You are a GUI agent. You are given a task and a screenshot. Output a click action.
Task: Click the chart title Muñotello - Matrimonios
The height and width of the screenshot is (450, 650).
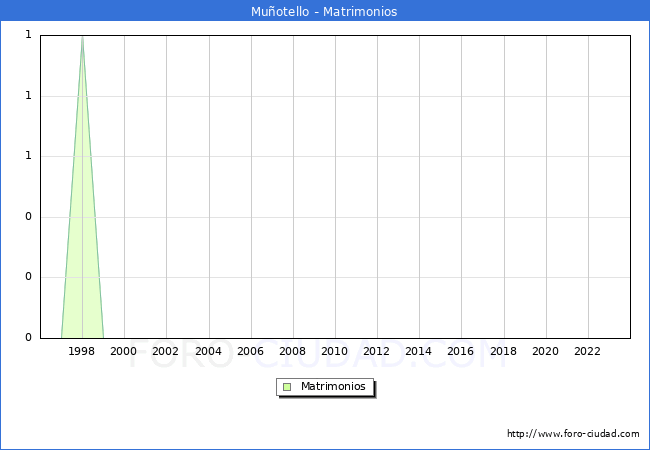[x=324, y=12]
